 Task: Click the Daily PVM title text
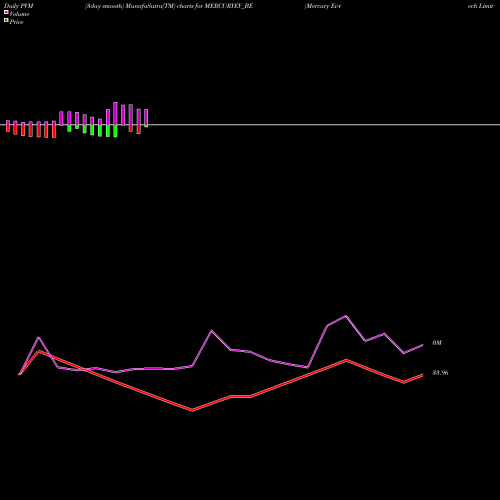tap(19, 6)
